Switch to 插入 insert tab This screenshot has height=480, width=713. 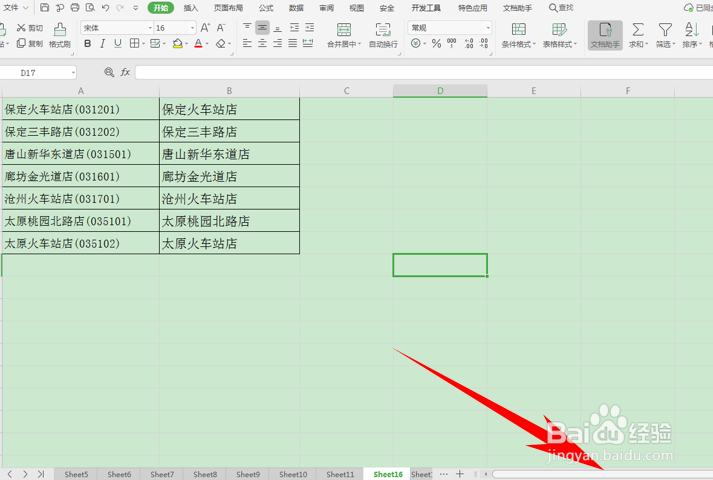[191, 8]
